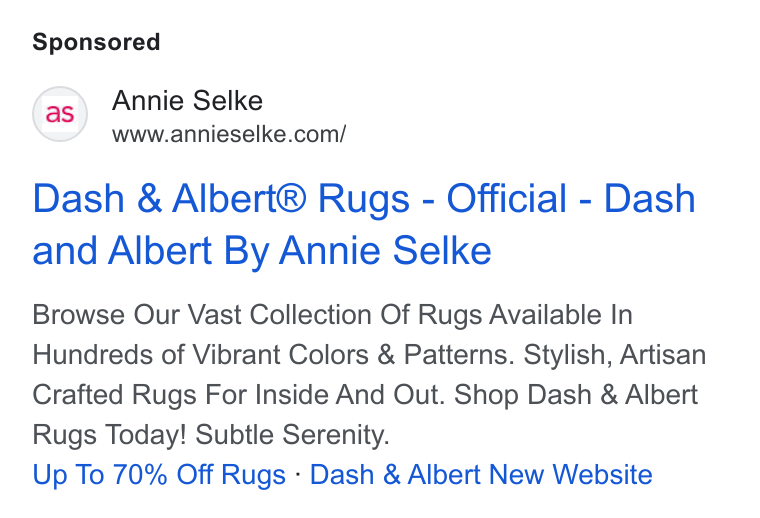The height and width of the screenshot is (518, 760).
Task: Click 'and Albert By Annie Selke' headline line
Action: [x=262, y=251]
